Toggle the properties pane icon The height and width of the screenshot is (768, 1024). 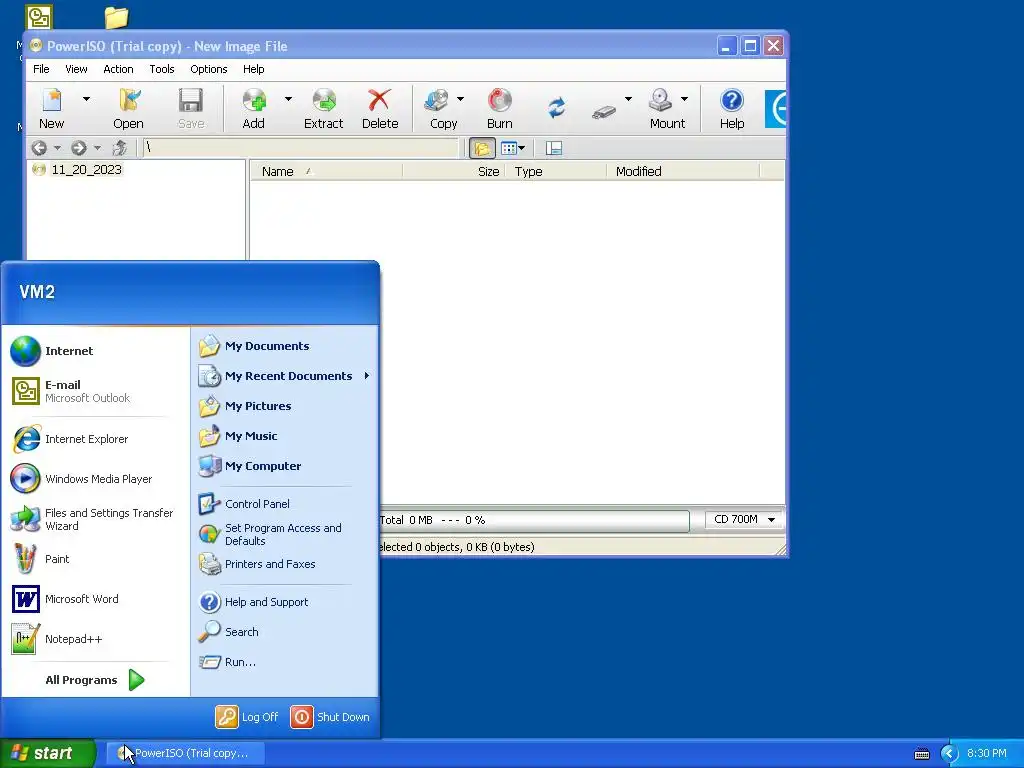(554, 148)
